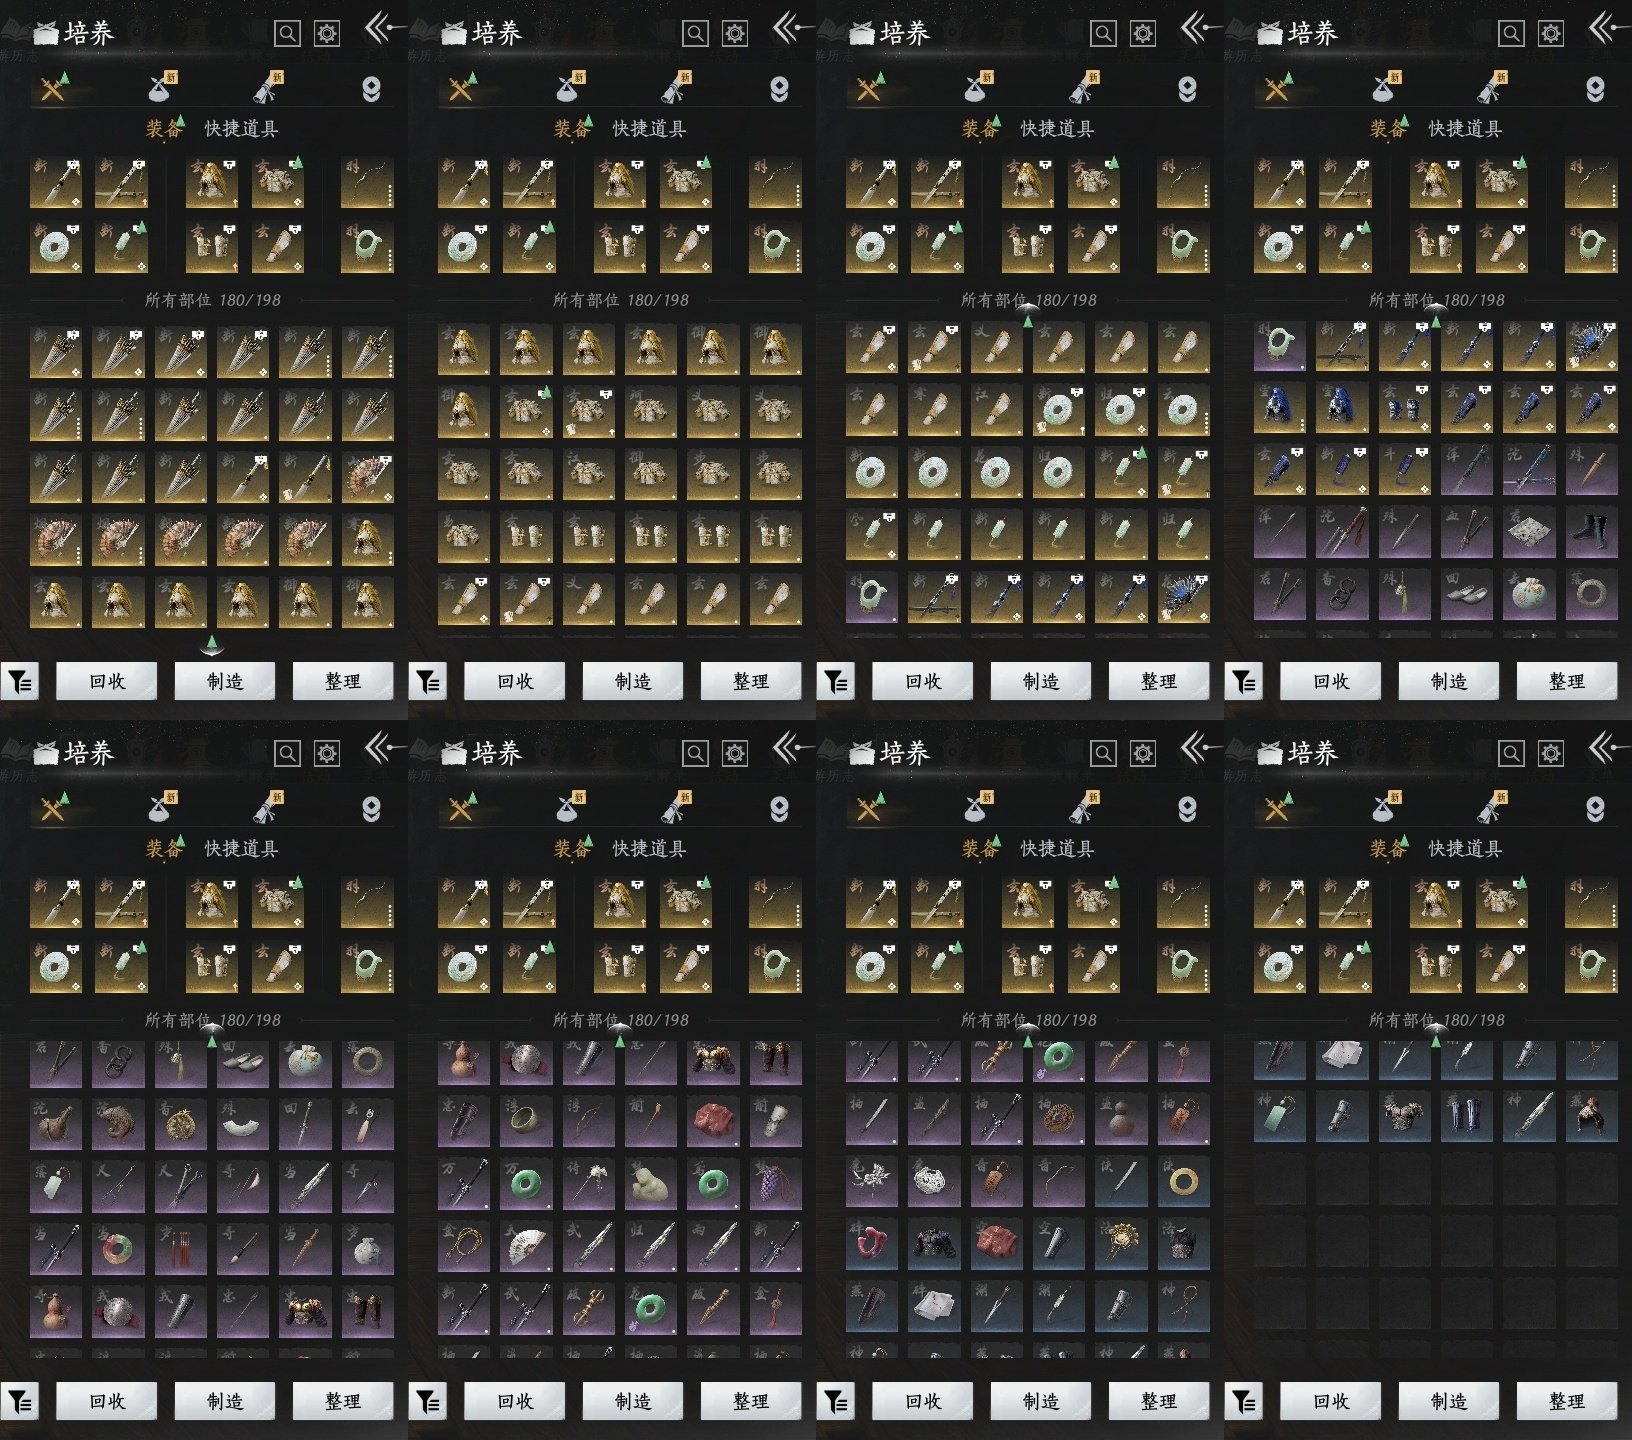The width and height of the screenshot is (1632, 1440).
Task: Select the jade pendant item in the bottom-row fourth panel
Action: [x=1280, y=1115]
